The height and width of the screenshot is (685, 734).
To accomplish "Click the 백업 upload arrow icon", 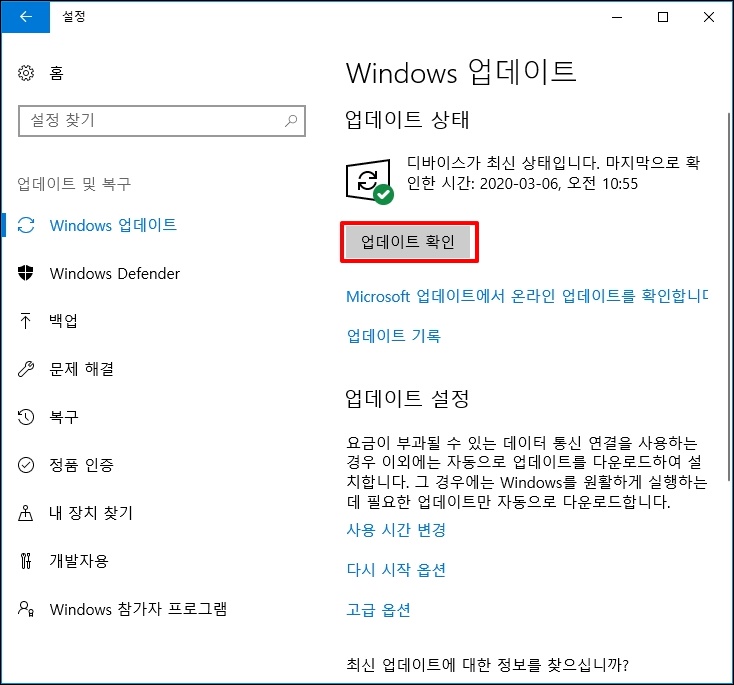I will point(26,321).
